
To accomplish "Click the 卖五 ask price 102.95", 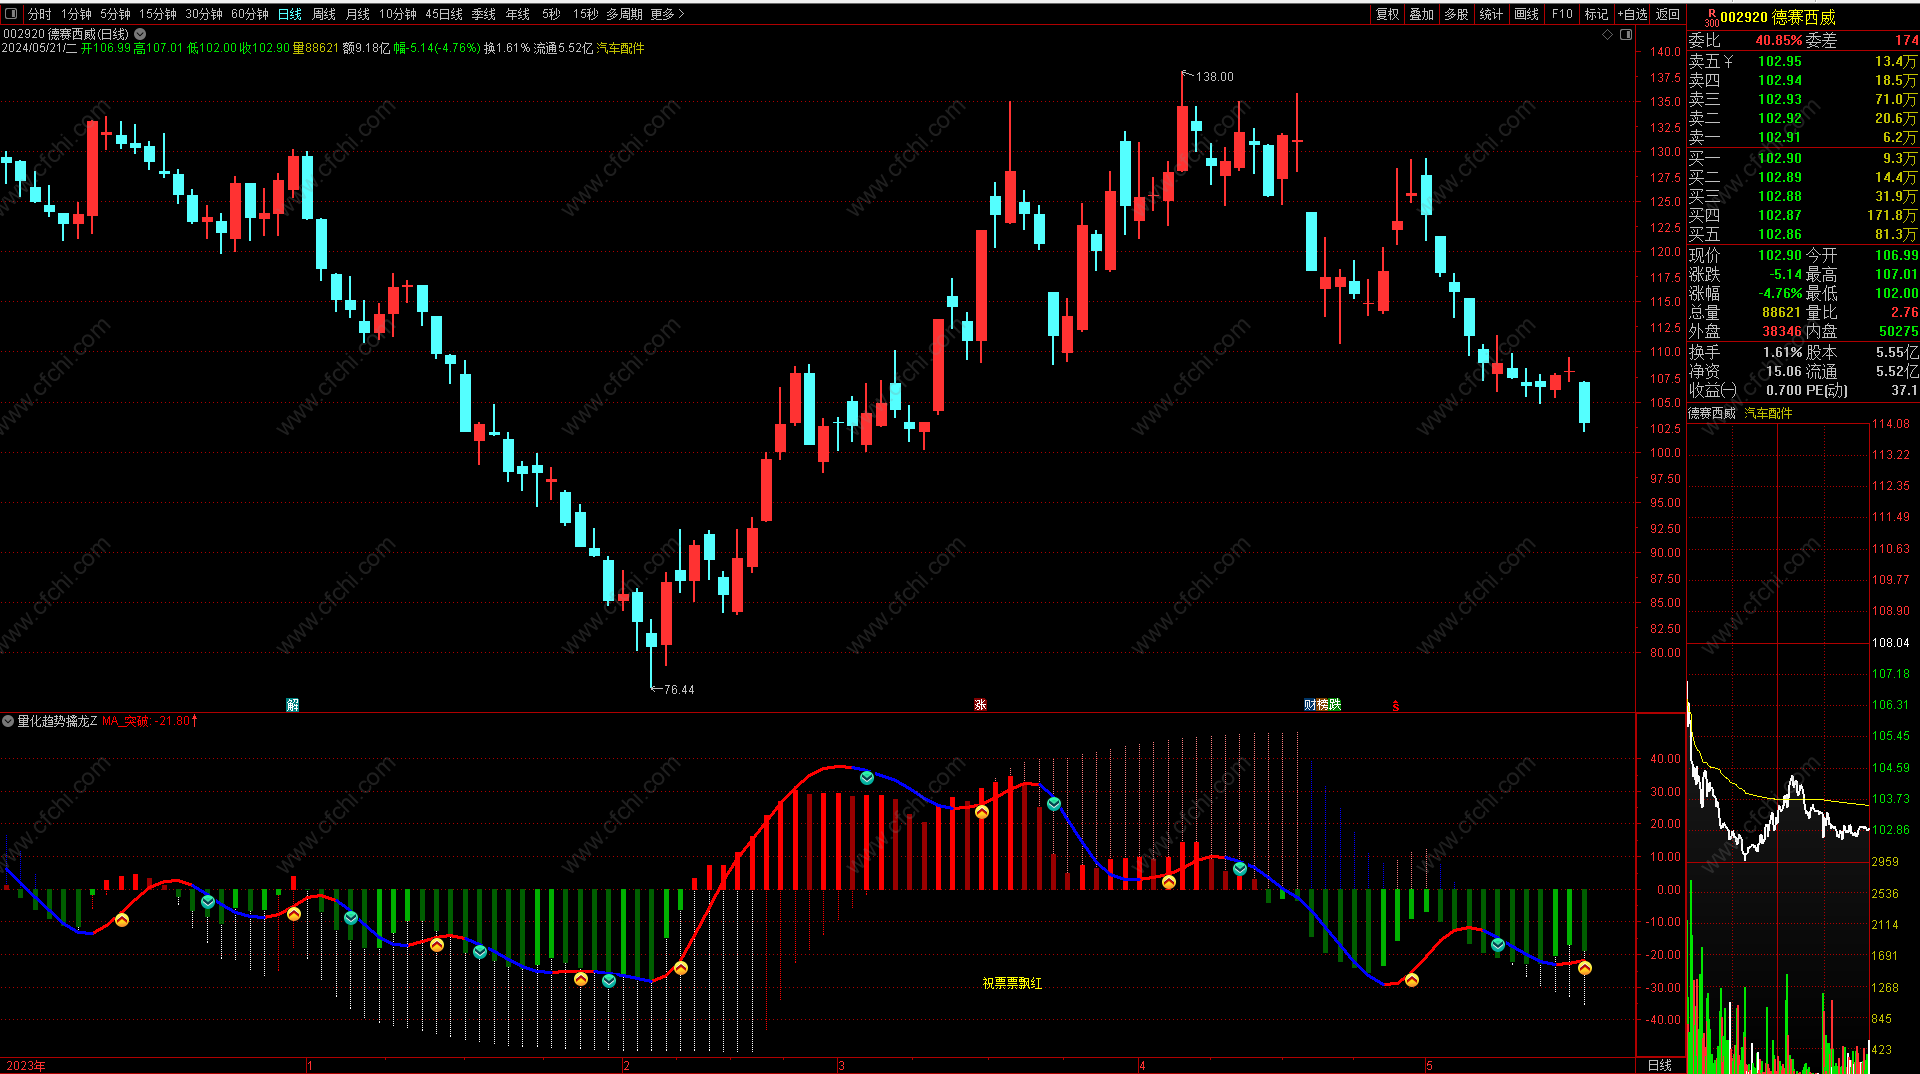I will [1780, 61].
